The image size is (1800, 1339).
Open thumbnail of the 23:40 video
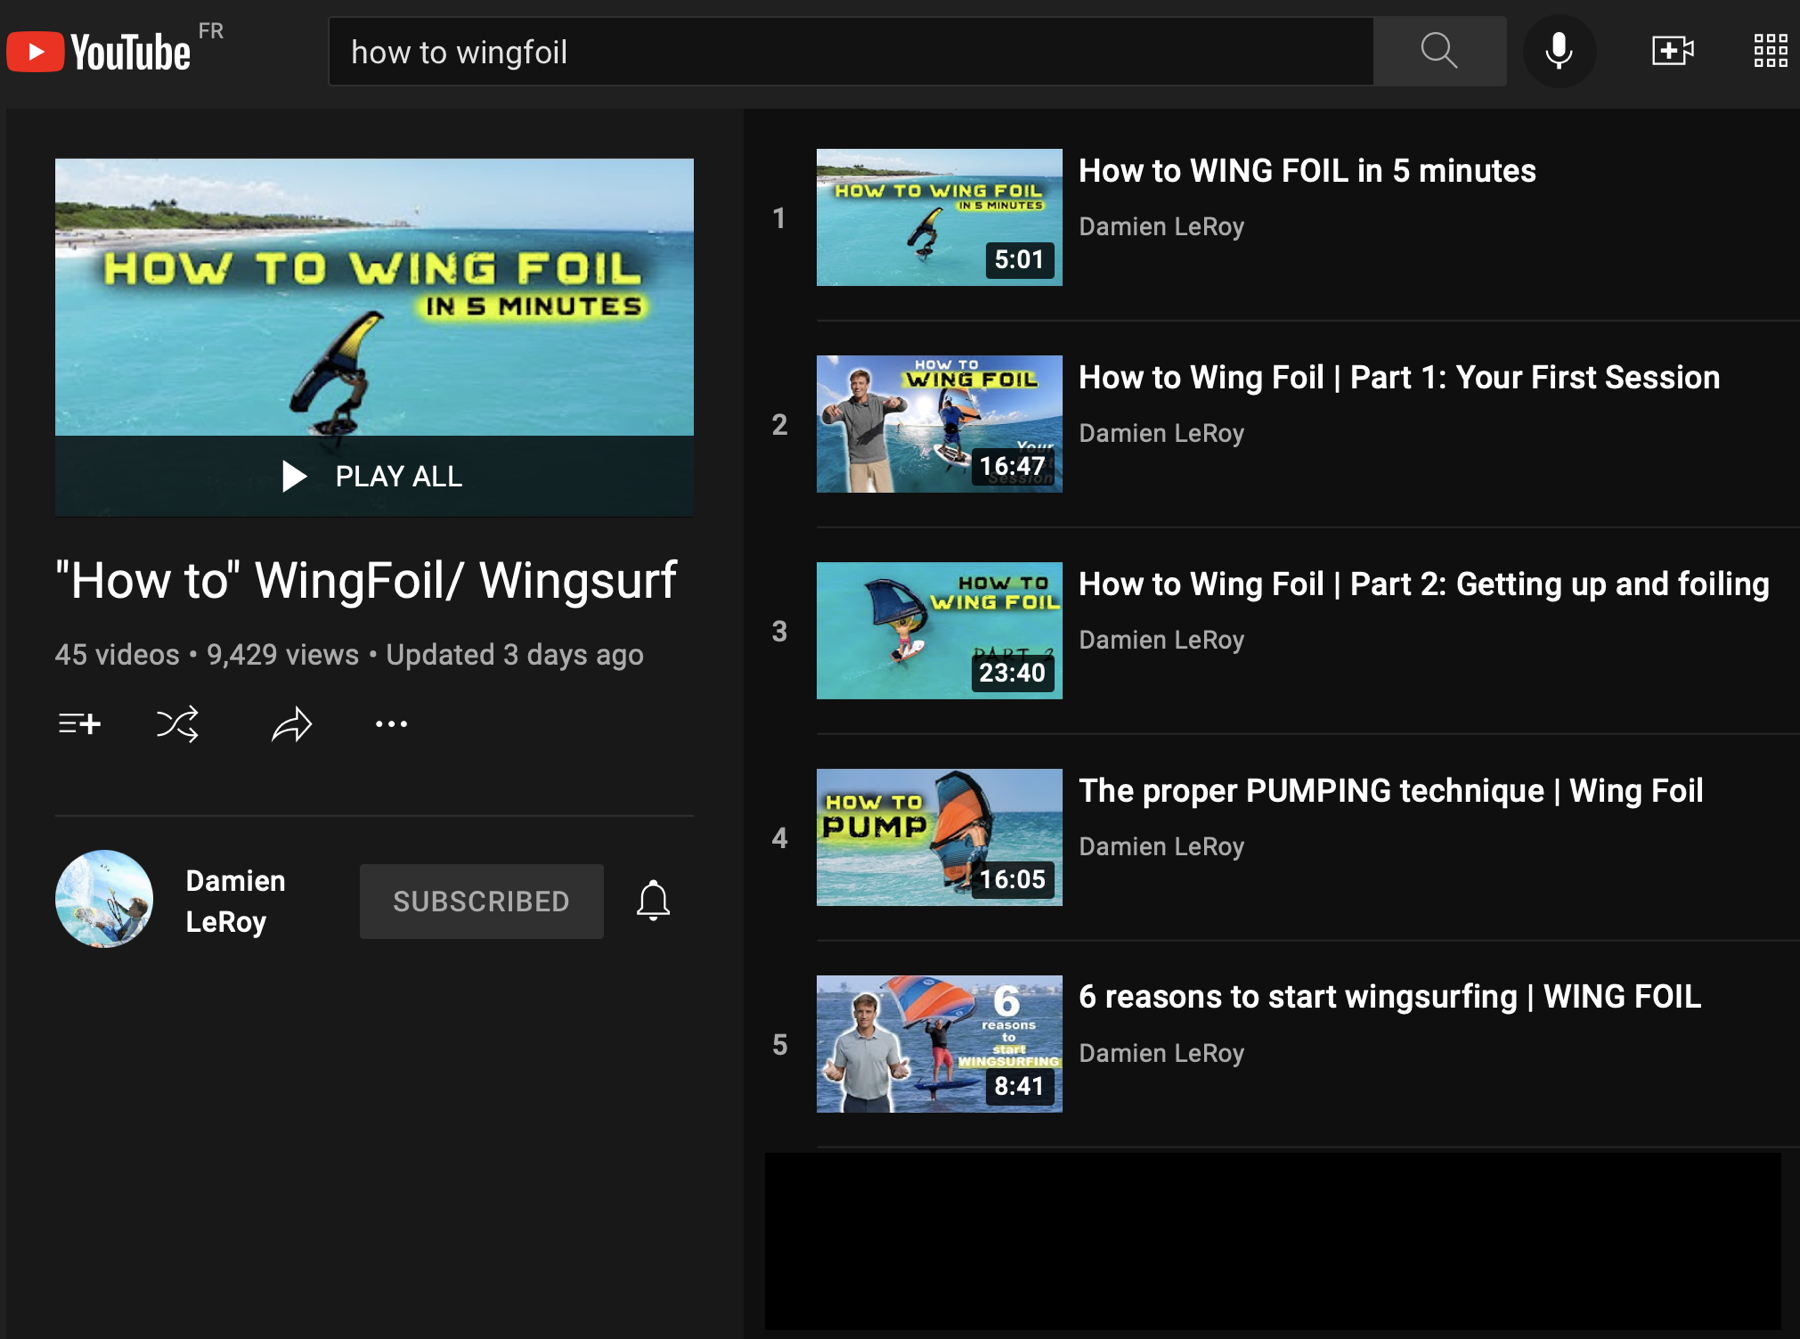coord(939,630)
